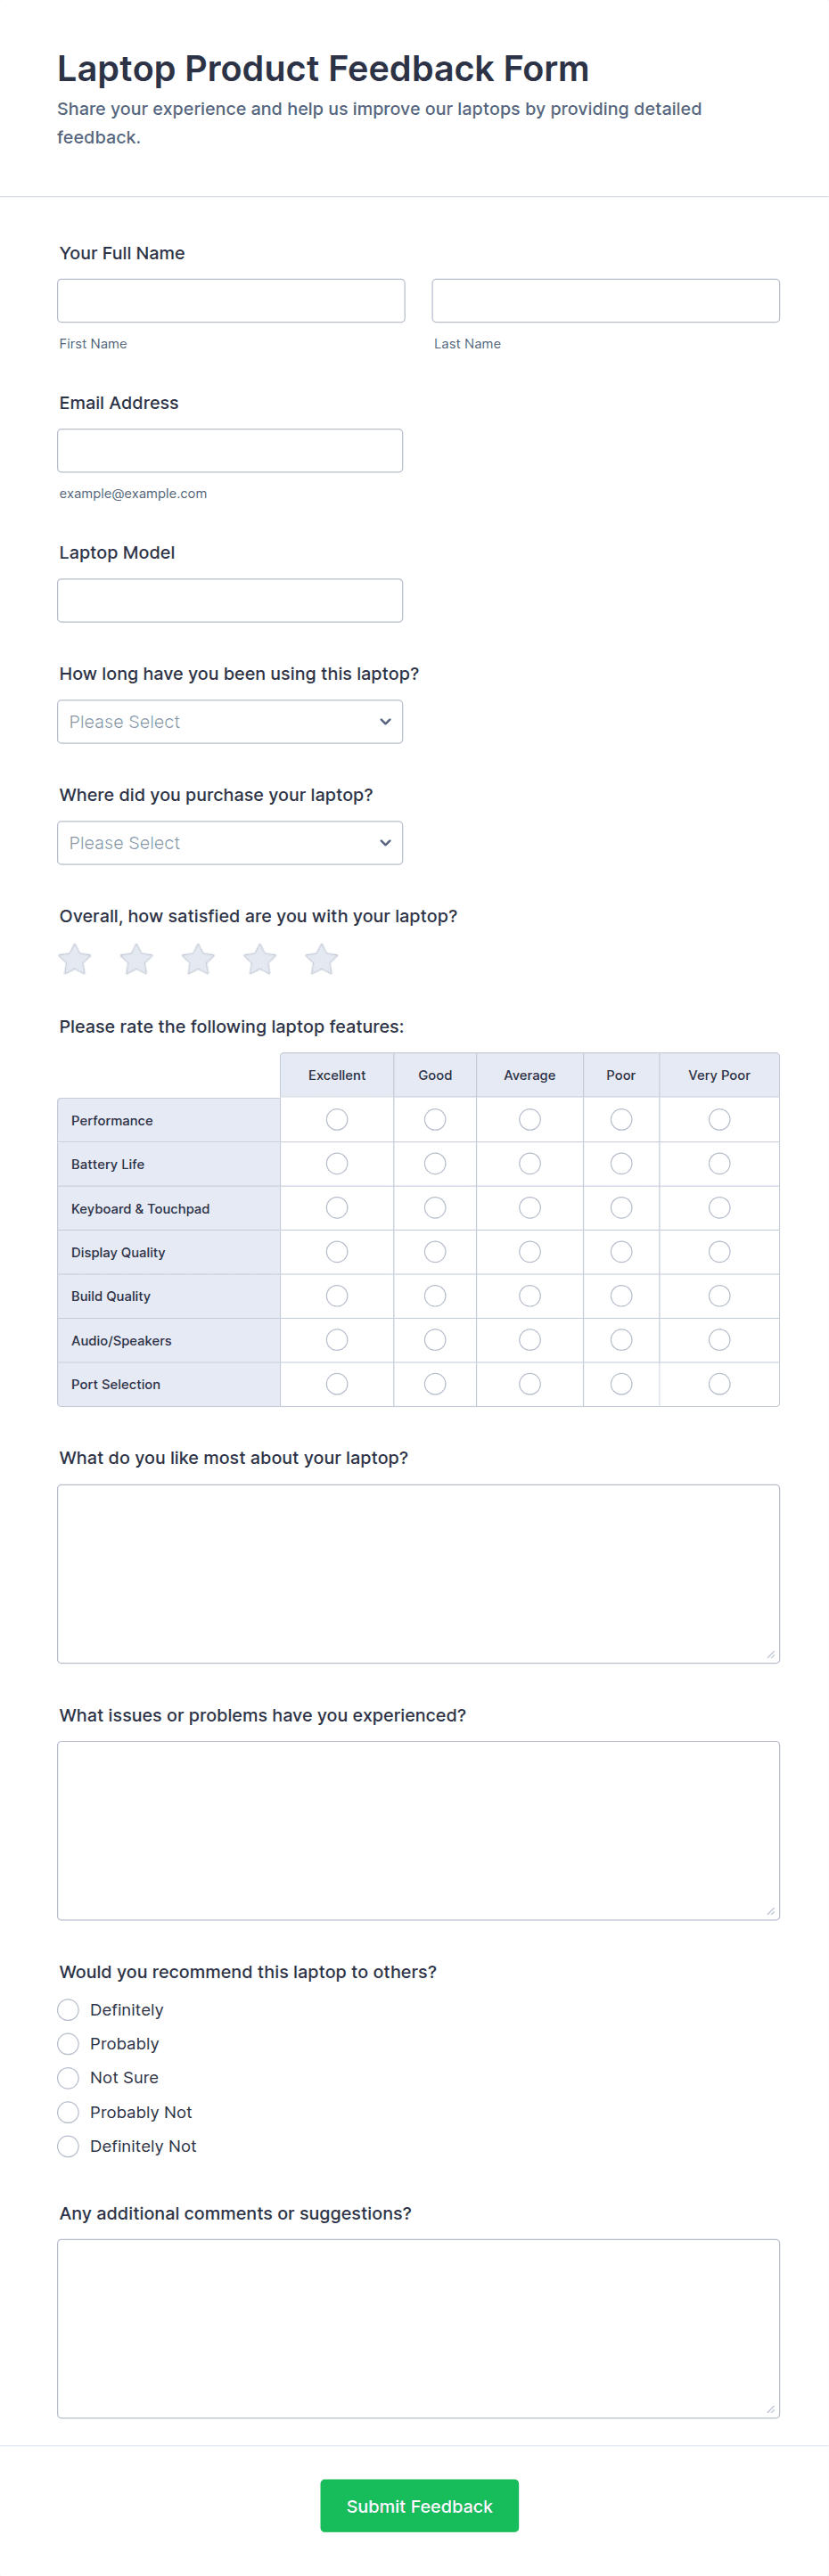
Task: Select the third star rating
Action: click(198, 960)
